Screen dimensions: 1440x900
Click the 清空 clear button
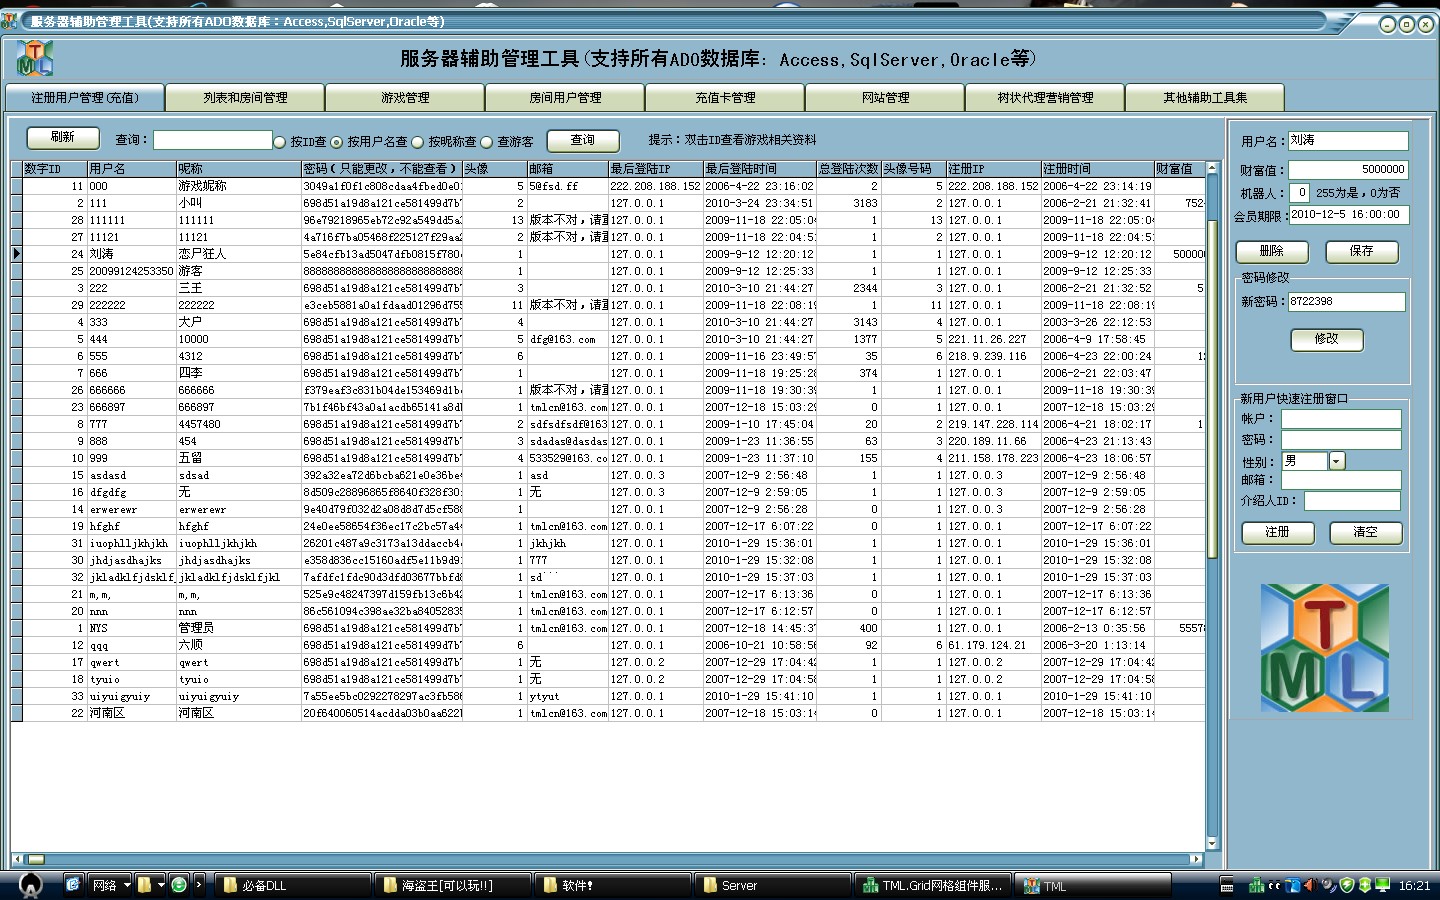1366,532
